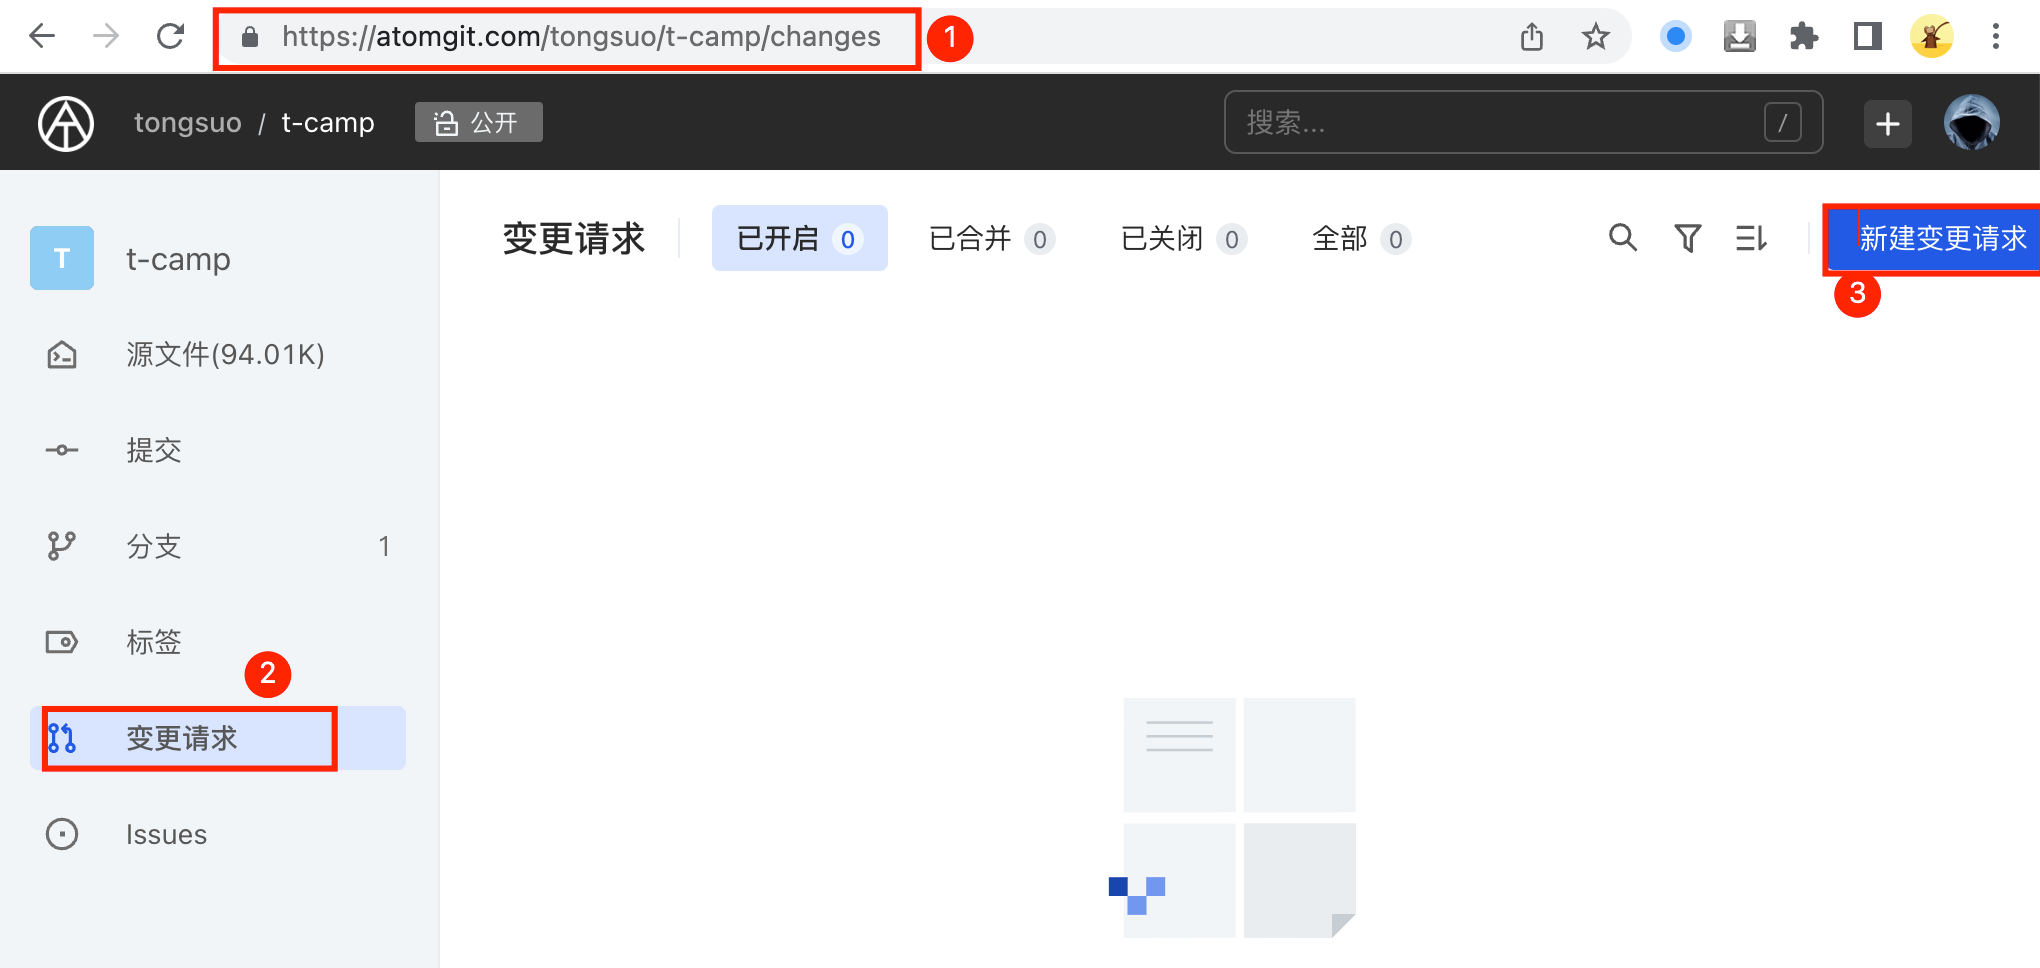Go to 分支 in the sidebar
2040x968 pixels.
click(x=154, y=547)
